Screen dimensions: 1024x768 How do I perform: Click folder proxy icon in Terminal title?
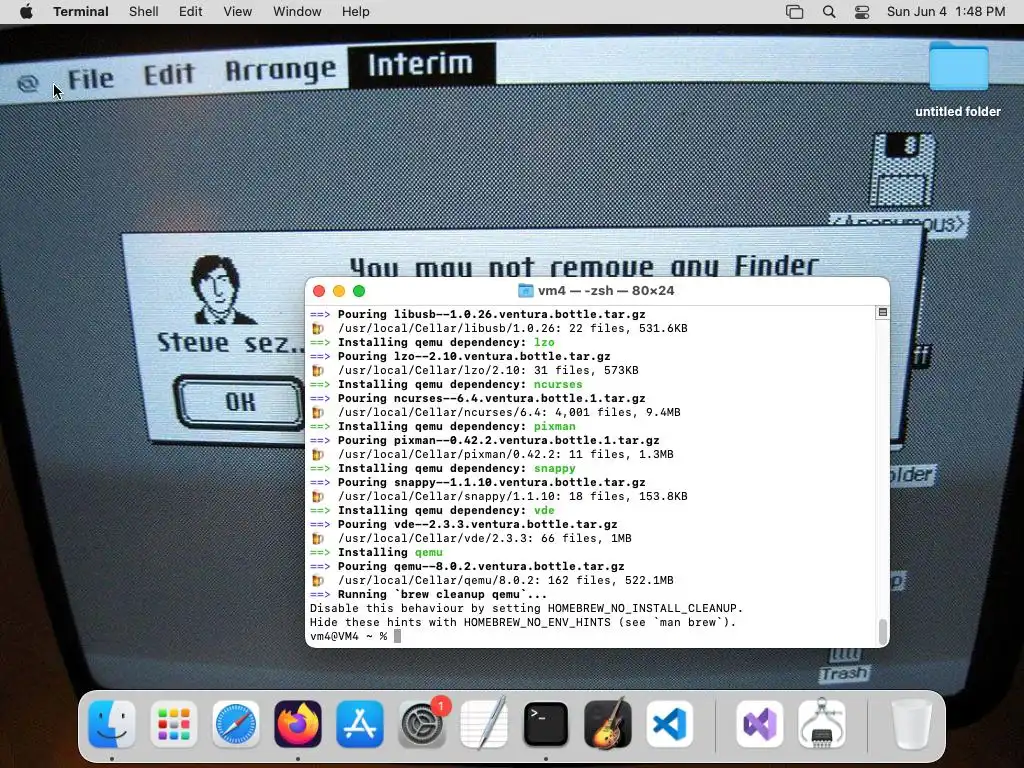(x=525, y=291)
